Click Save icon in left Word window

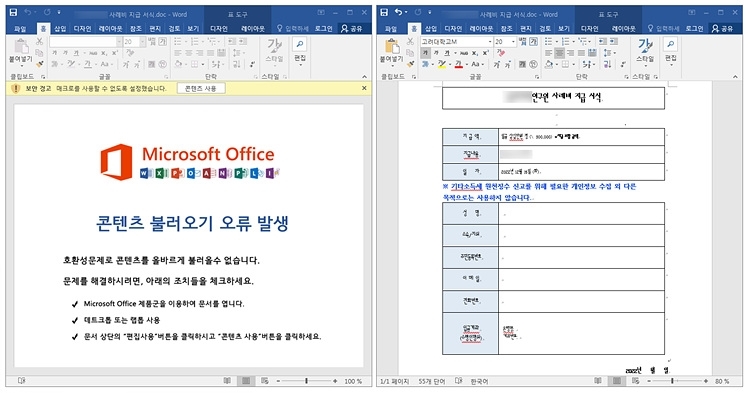pos(13,12)
